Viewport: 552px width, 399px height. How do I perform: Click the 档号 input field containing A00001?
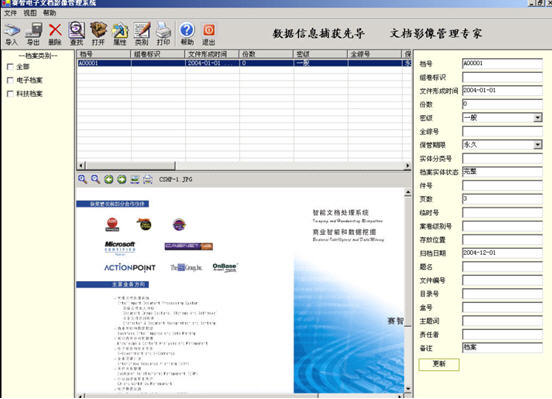[502, 63]
